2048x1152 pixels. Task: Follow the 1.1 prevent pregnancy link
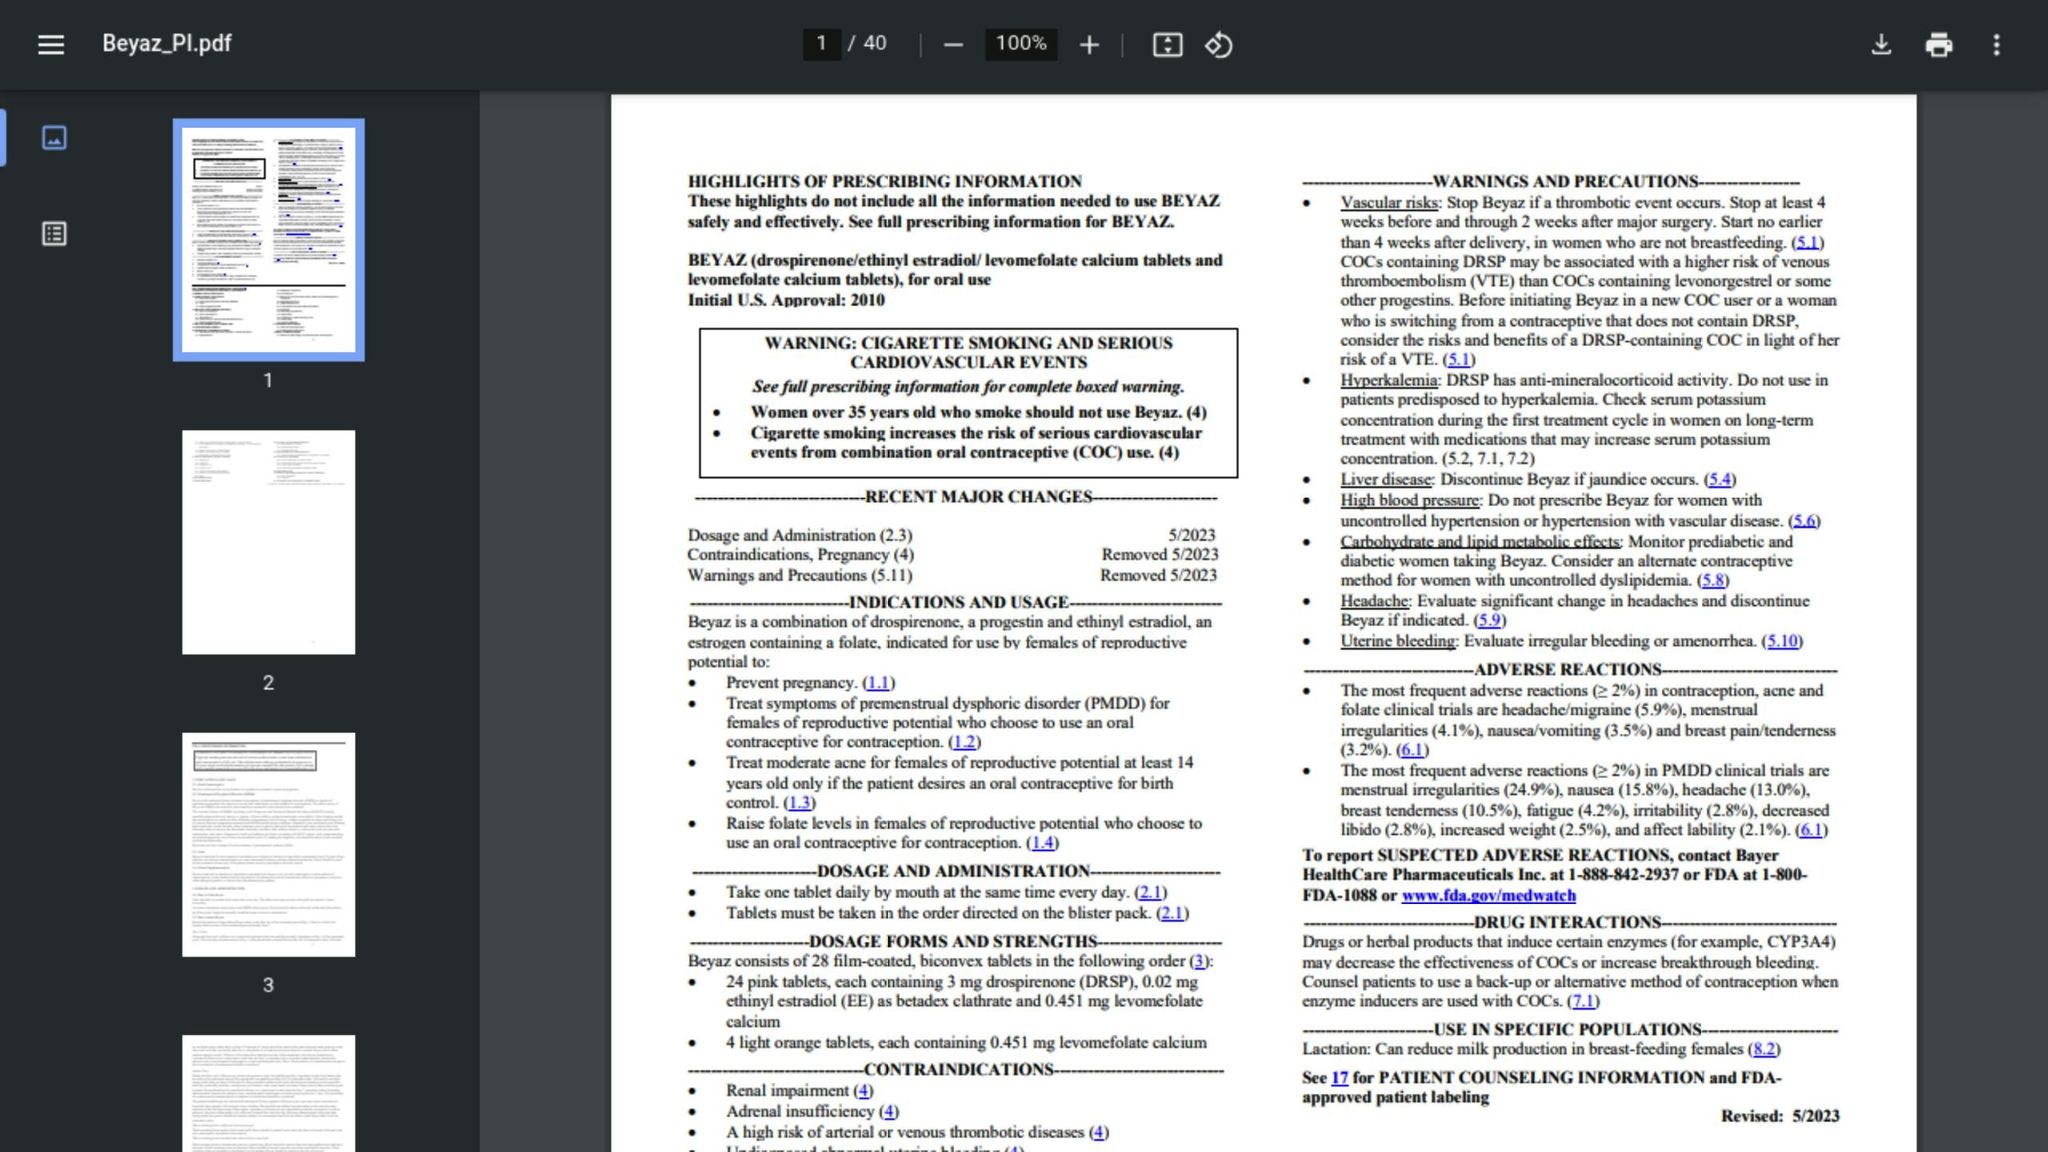click(x=878, y=683)
